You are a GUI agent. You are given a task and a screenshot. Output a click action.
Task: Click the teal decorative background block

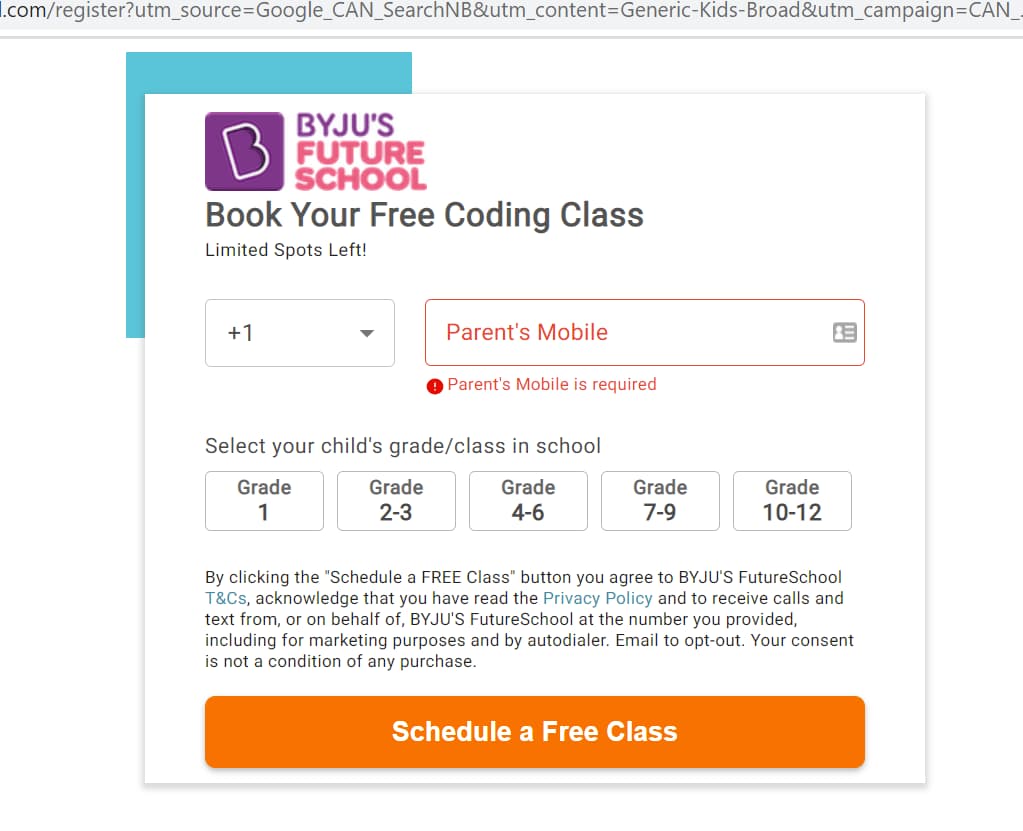pos(268,72)
